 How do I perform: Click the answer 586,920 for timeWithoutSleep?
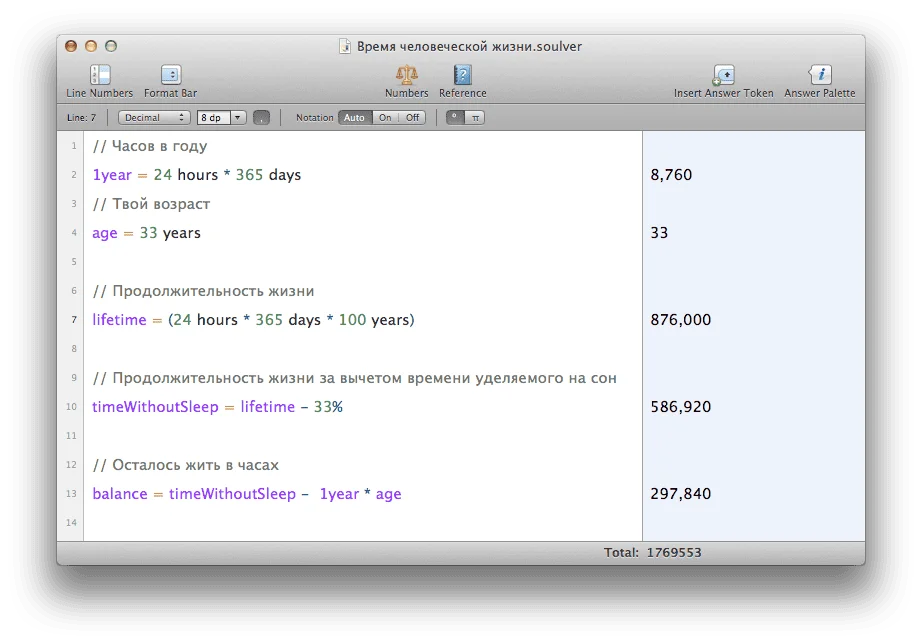(682, 406)
